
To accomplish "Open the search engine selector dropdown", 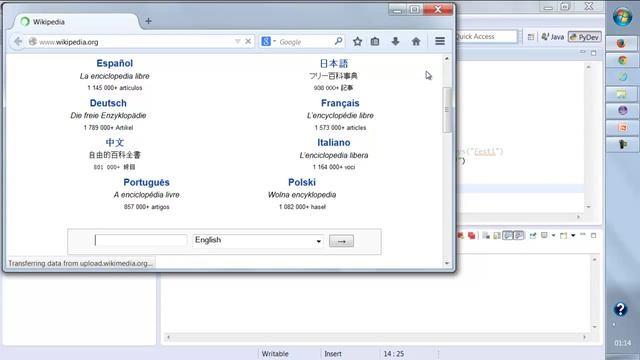I will [x=274, y=41].
